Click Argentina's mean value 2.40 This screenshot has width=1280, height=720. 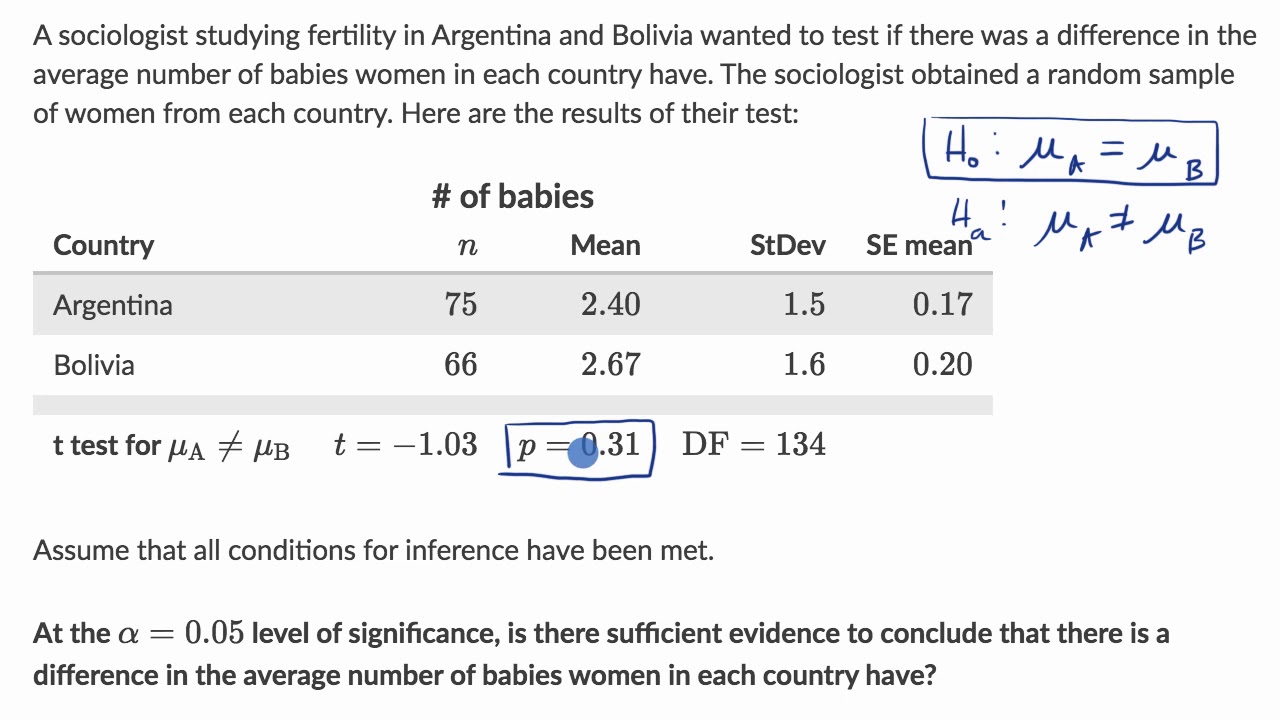[x=610, y=305]
